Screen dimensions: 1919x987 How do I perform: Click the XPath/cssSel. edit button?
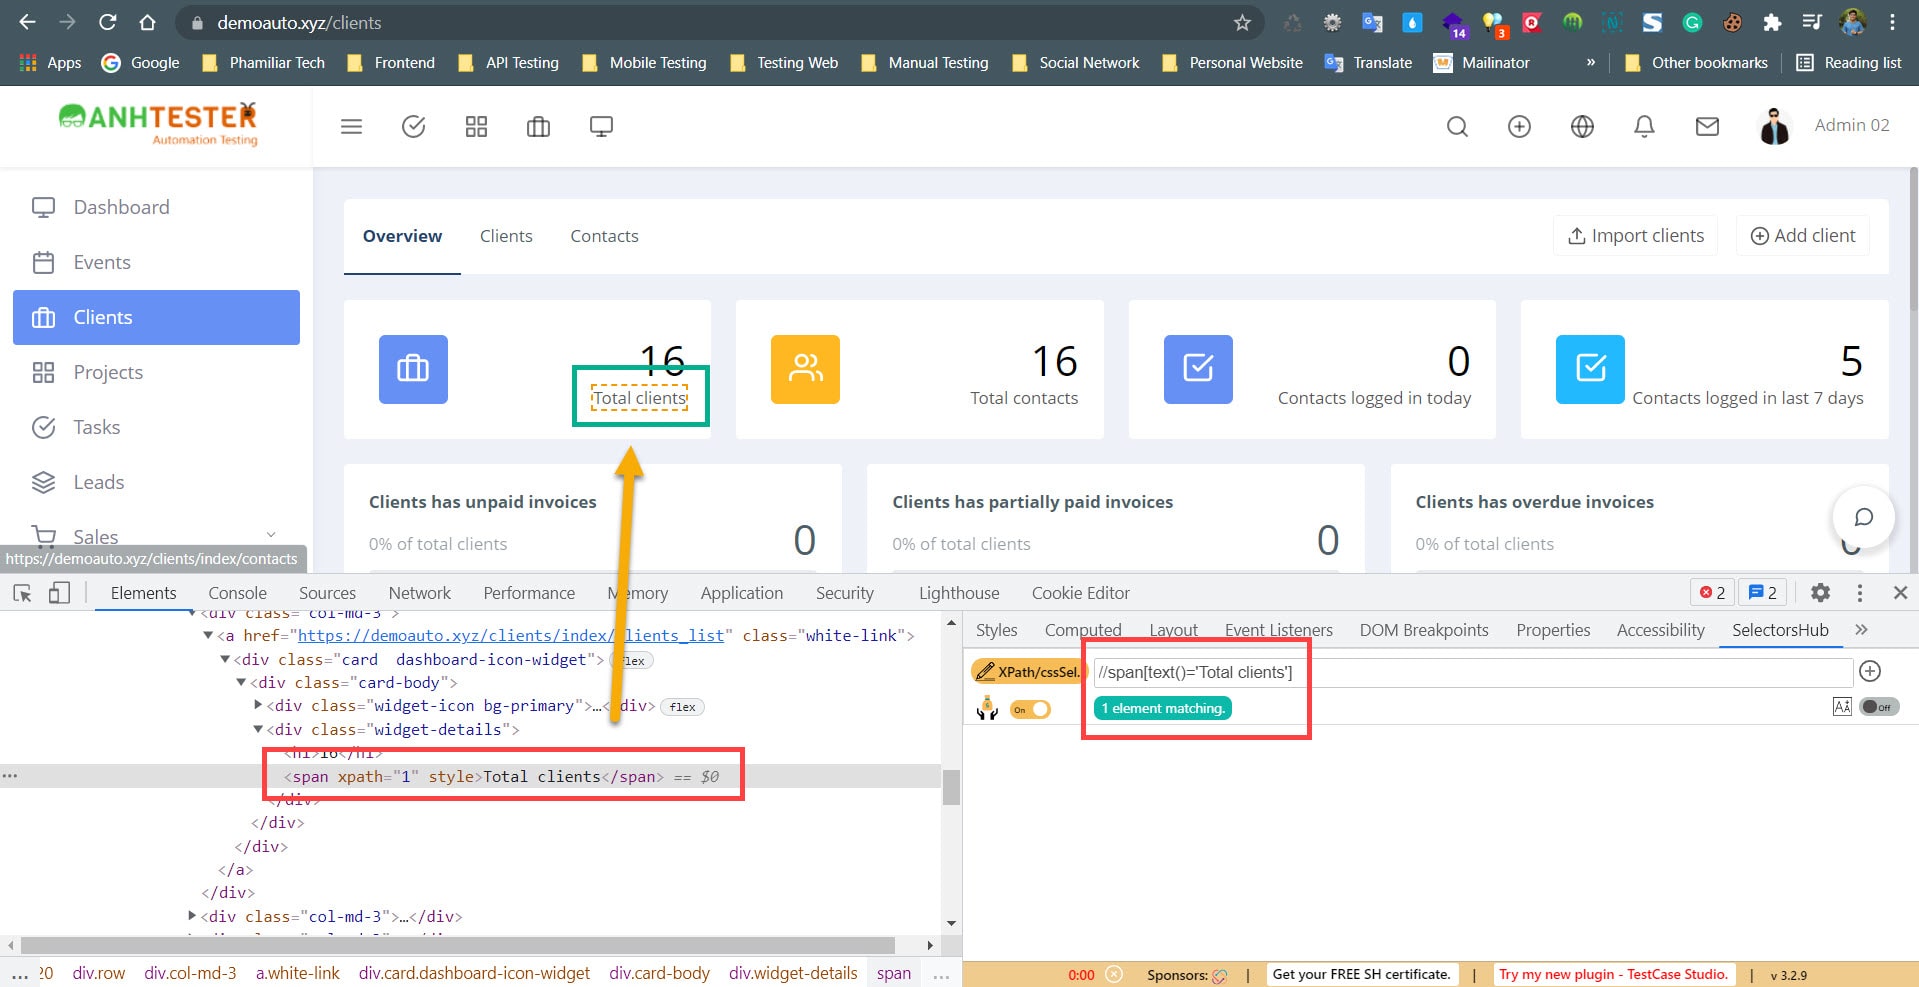[x=1028, y=671]
